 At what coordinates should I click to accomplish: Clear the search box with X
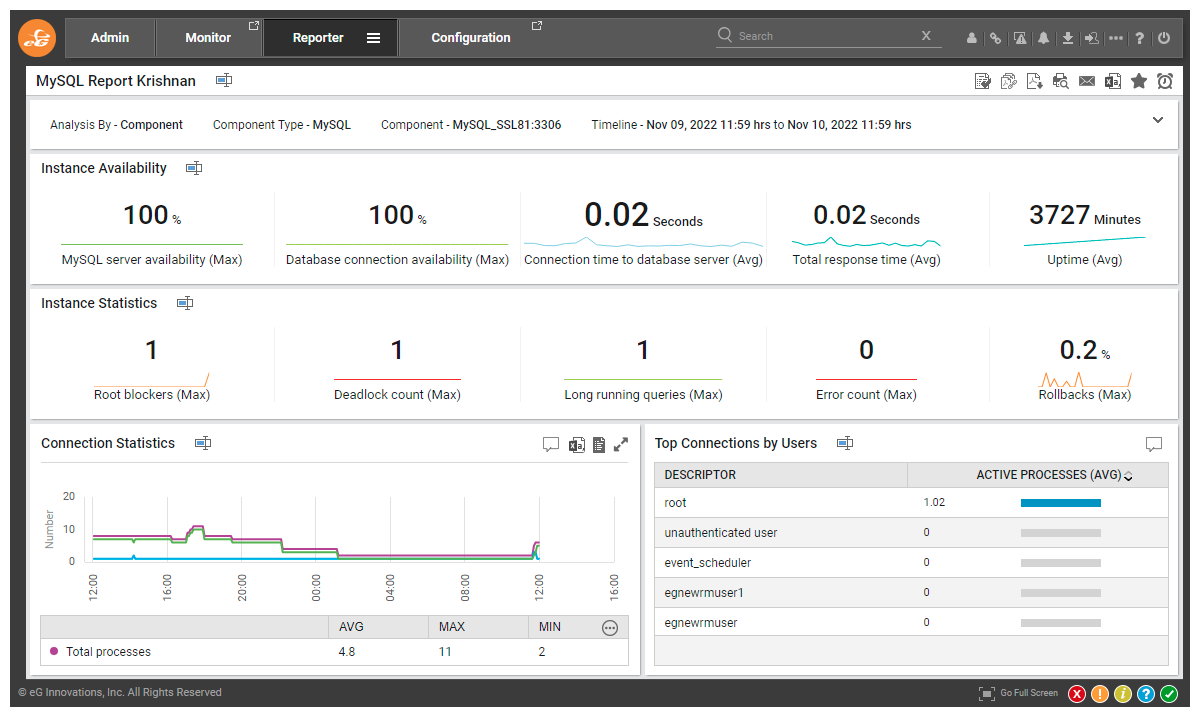(926, 35)
